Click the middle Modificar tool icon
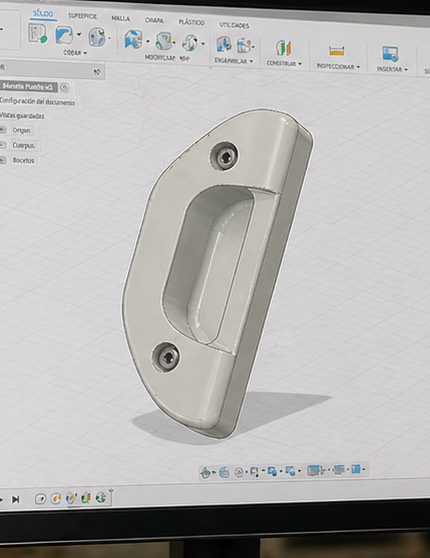 click(x=163, y=41)
